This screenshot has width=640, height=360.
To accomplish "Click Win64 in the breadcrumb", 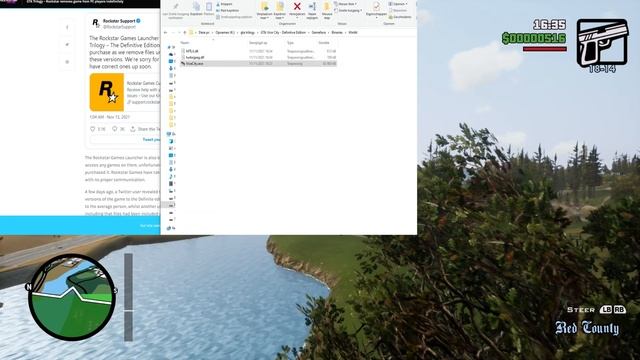I will [x=353, y=32].
